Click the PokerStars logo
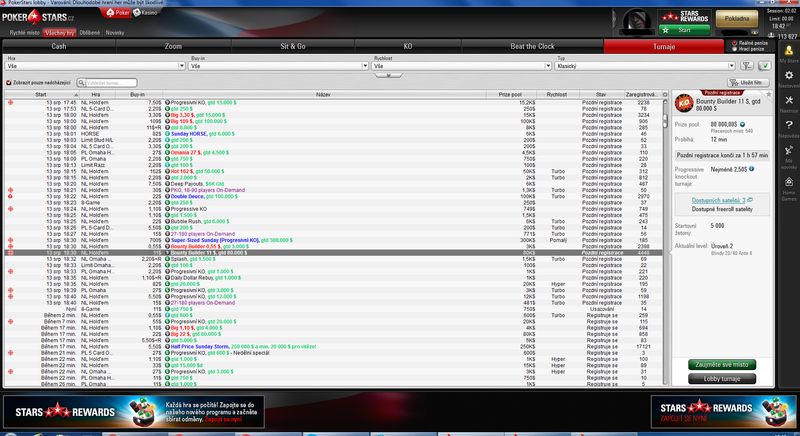 coord(38,17)
